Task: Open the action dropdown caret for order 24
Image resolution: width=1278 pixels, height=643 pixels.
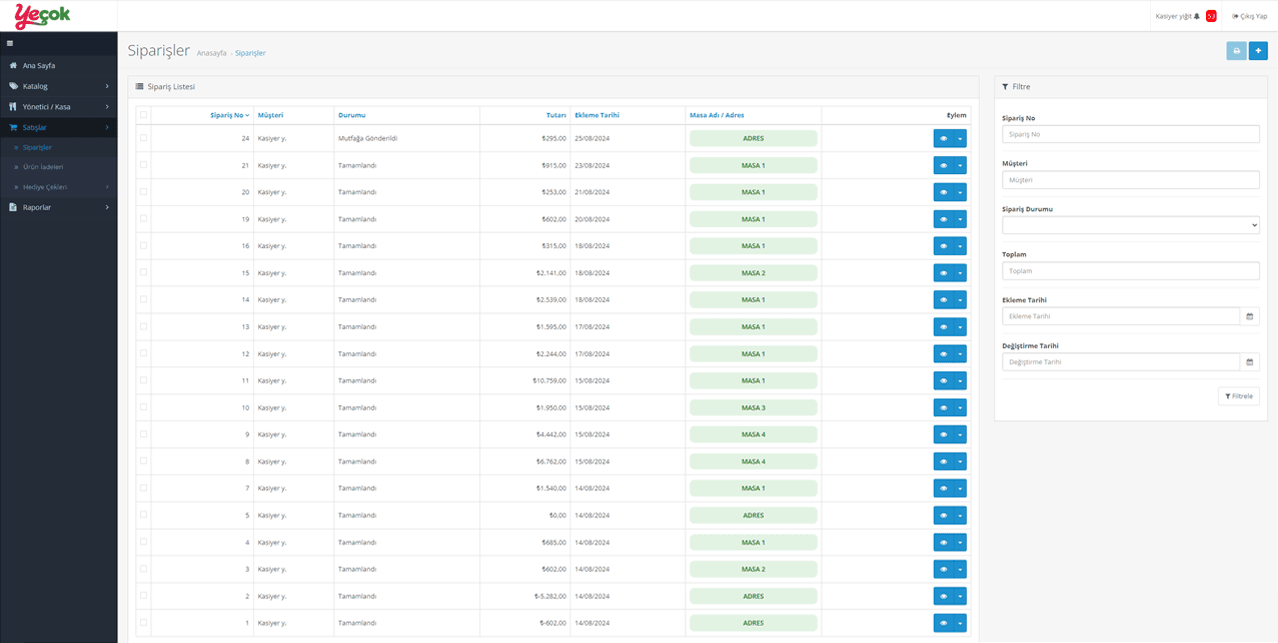Action: pyautogui.click(x=960, y=138)
